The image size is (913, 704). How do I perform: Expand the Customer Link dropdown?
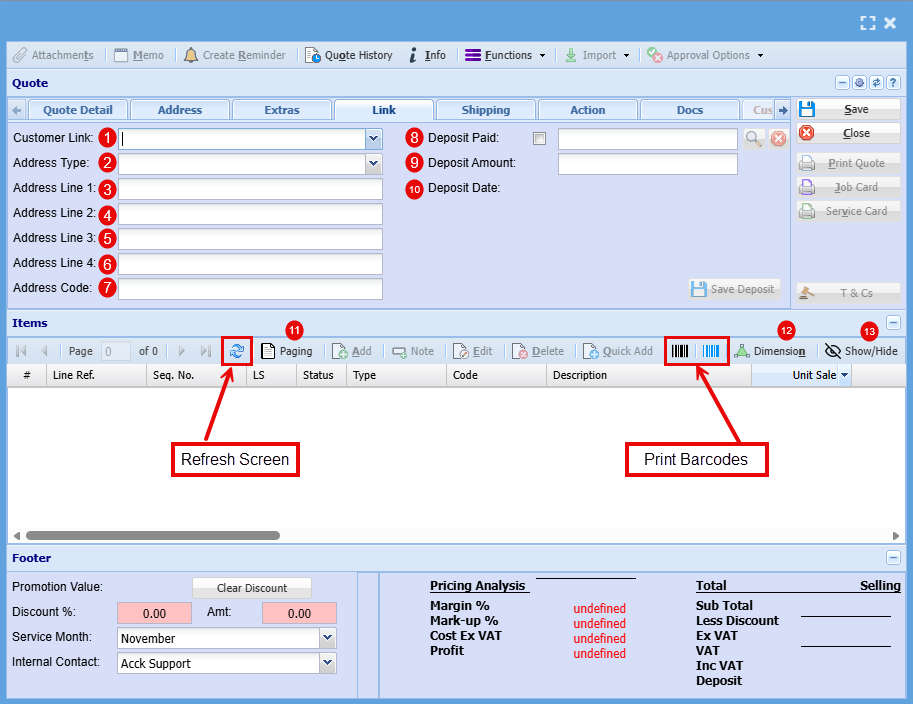[373, 139]
